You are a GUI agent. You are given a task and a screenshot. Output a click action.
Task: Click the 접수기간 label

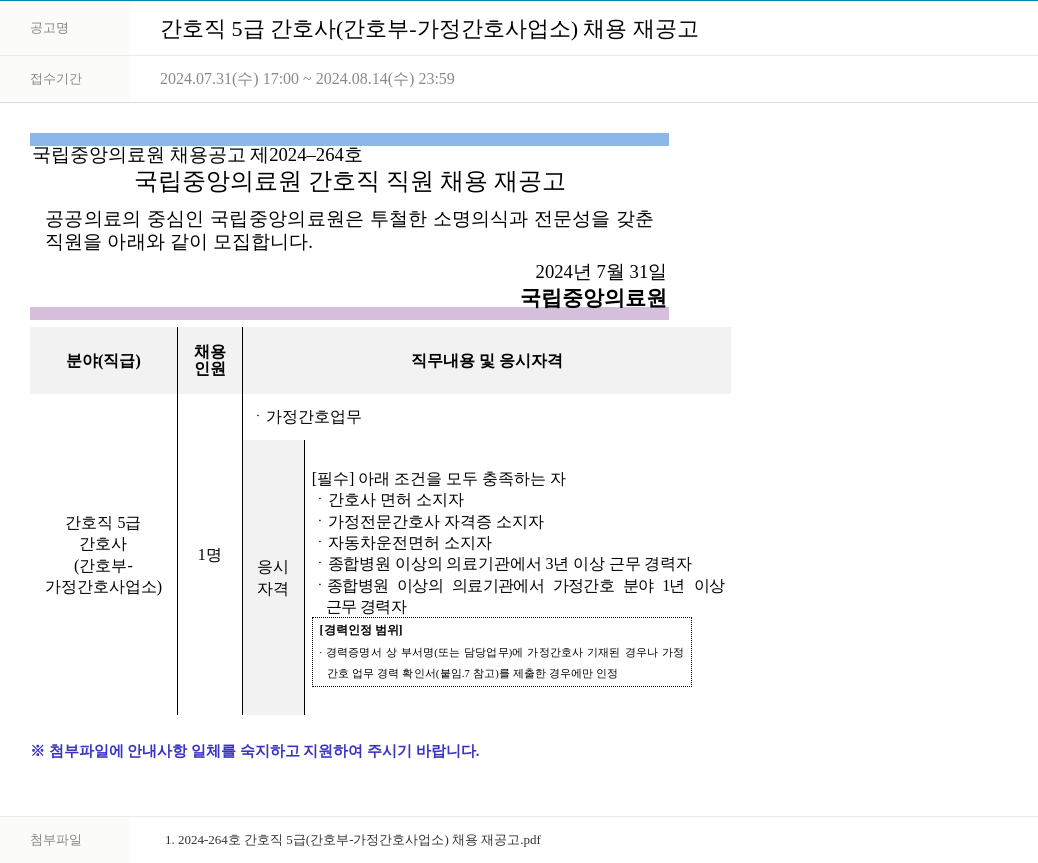pos(56,79)
